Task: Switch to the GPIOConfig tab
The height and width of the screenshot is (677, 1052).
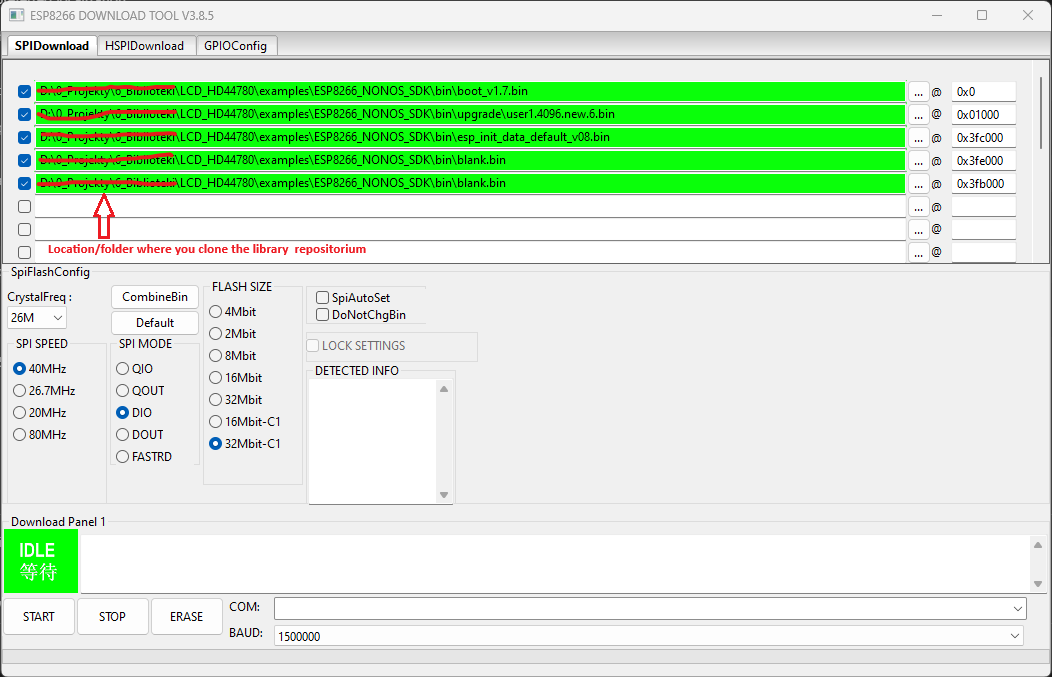Action: tap(235, 46)
